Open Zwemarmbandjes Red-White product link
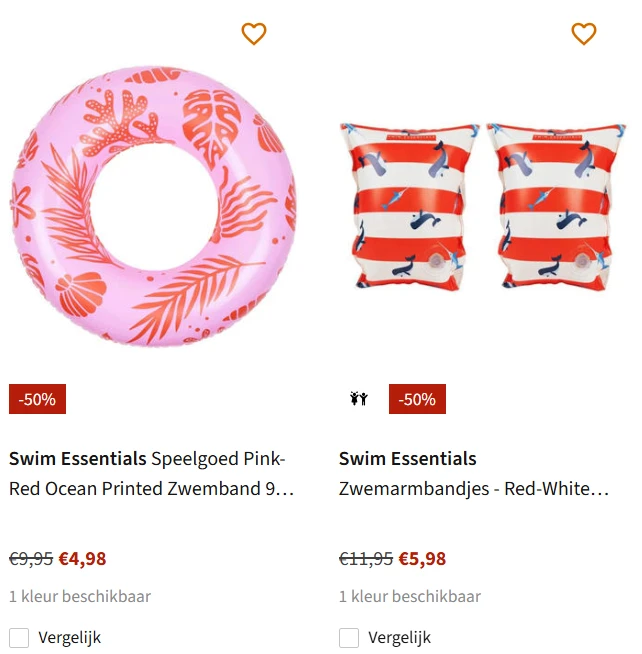The height and width of the screenshot is (654, 642). coord(473,489)
